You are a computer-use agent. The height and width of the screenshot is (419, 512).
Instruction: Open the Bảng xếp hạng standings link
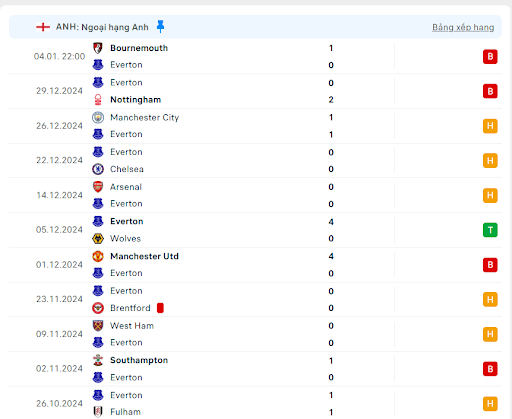click(x=463, y=27)
